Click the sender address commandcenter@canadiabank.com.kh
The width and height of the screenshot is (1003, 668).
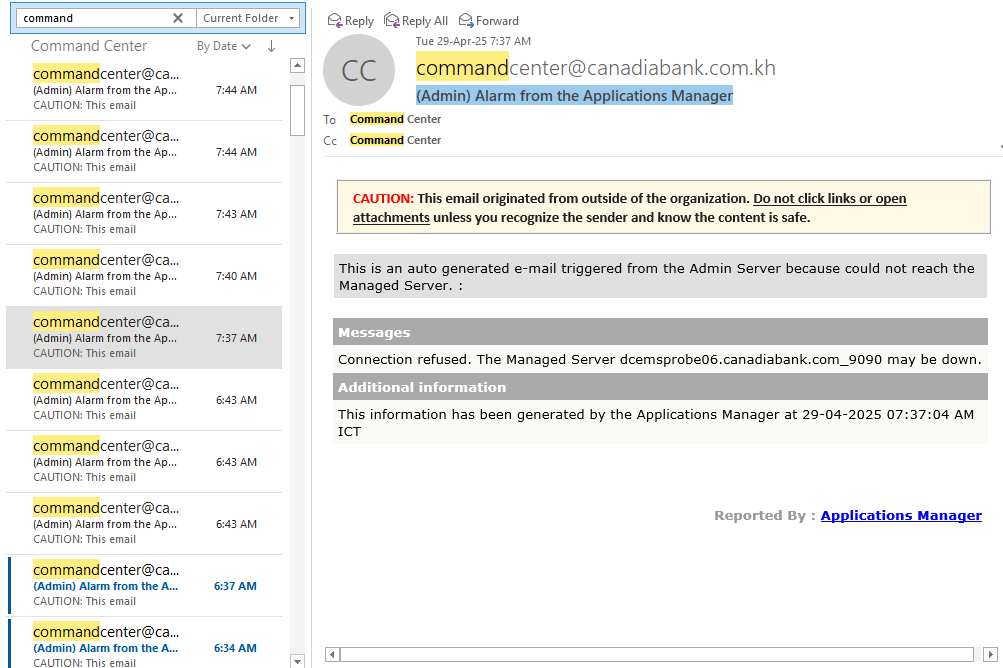pos(596,67)
